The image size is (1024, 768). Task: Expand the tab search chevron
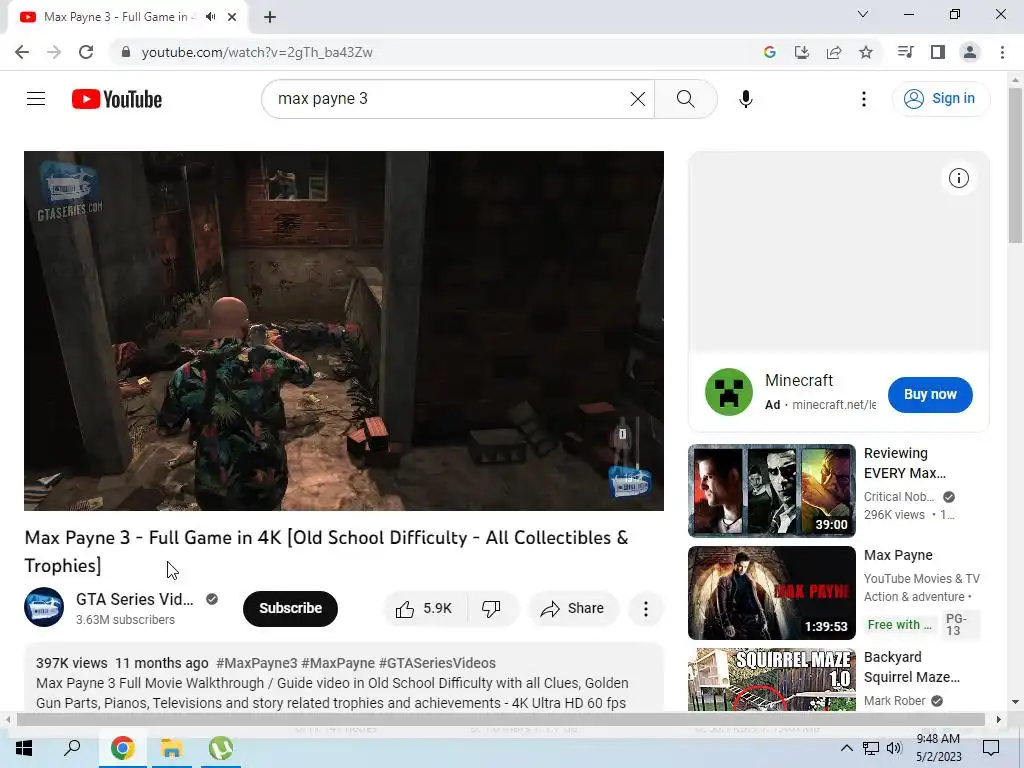863,14
